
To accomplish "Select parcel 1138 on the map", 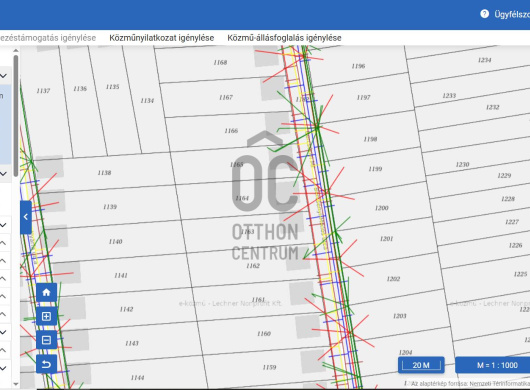I will [104, 173].
